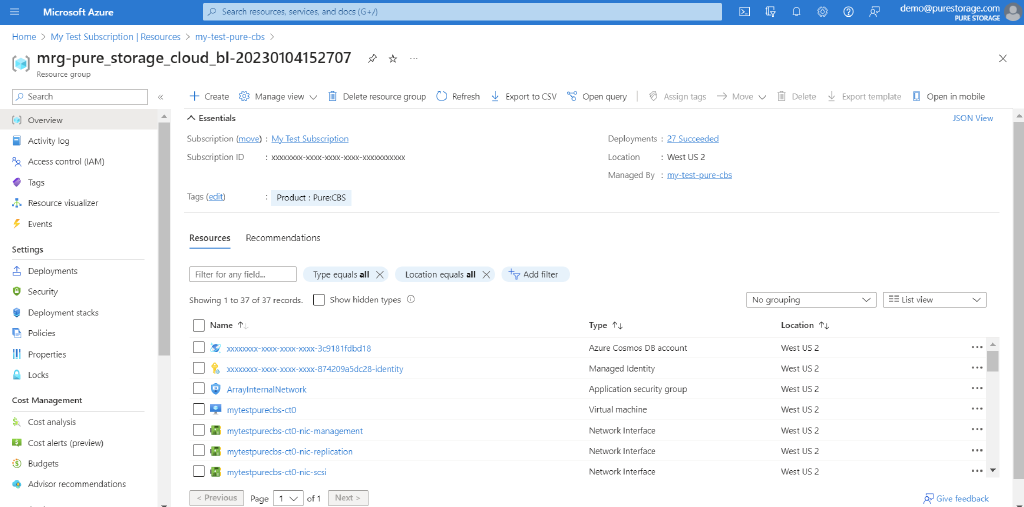Collapse the left sidebar menu
The width and height of the screenshot is (1024, 507).
point(160,97)
